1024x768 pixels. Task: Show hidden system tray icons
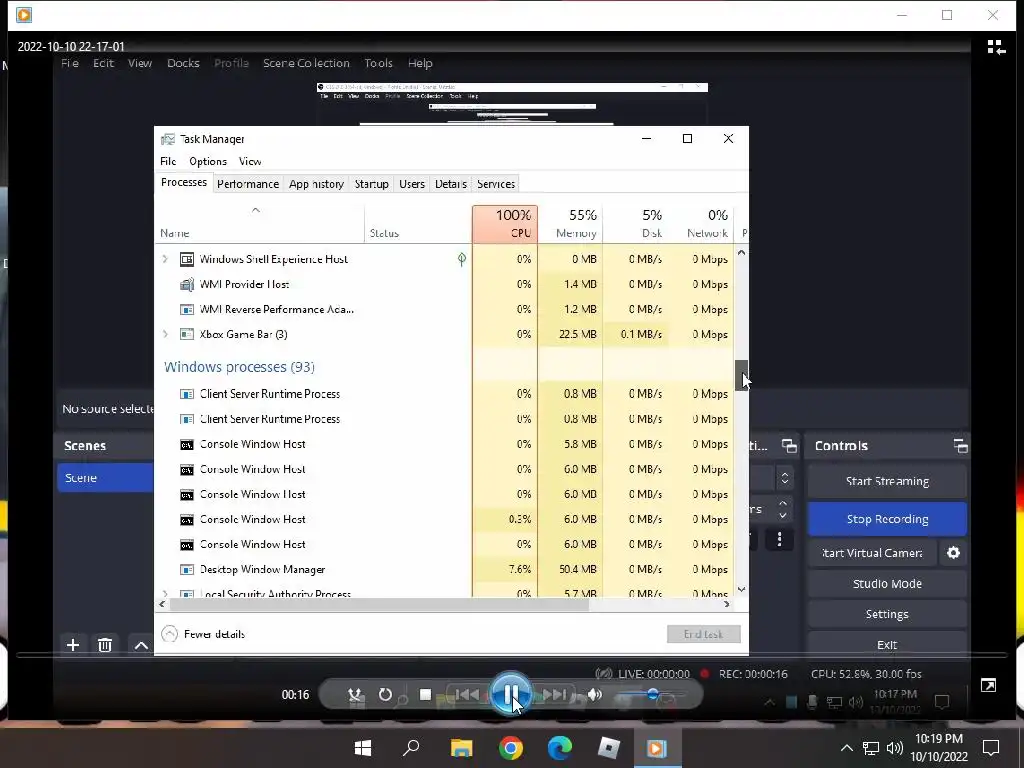(846, 748)
